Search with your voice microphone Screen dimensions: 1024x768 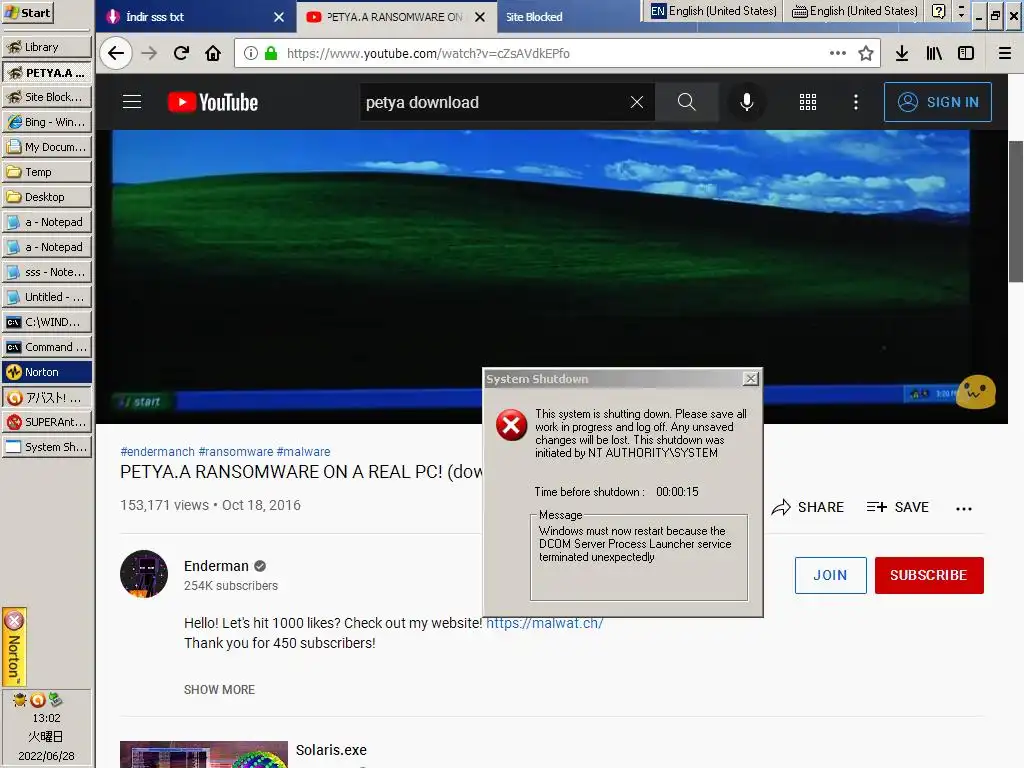tap(747, 102)
